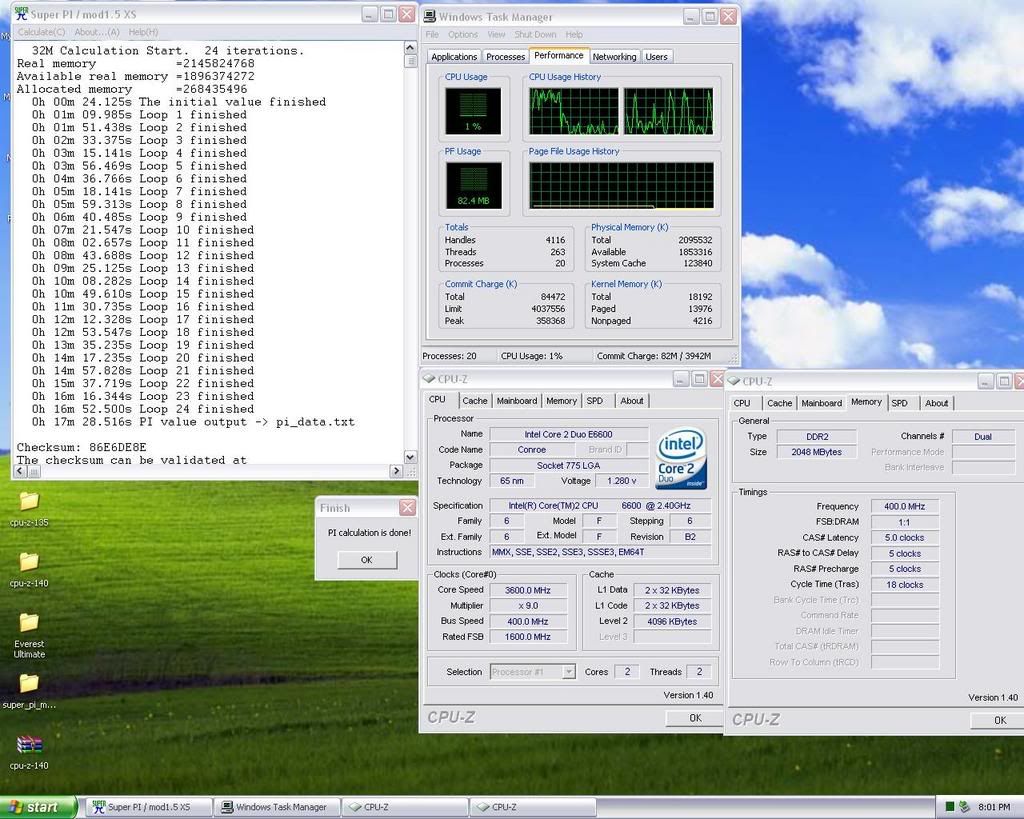The height and width of the screenshot is (819, 1024).
Task: Open Task Manager's Shut Down menu
Action: click(x=535, y=34)
